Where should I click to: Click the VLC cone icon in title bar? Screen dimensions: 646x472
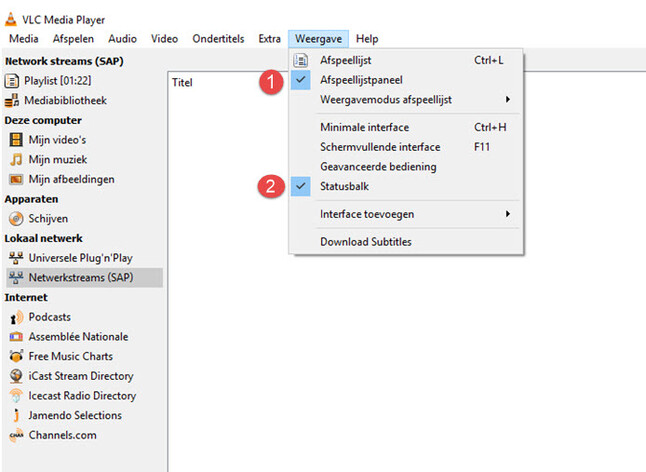(11, 19)
